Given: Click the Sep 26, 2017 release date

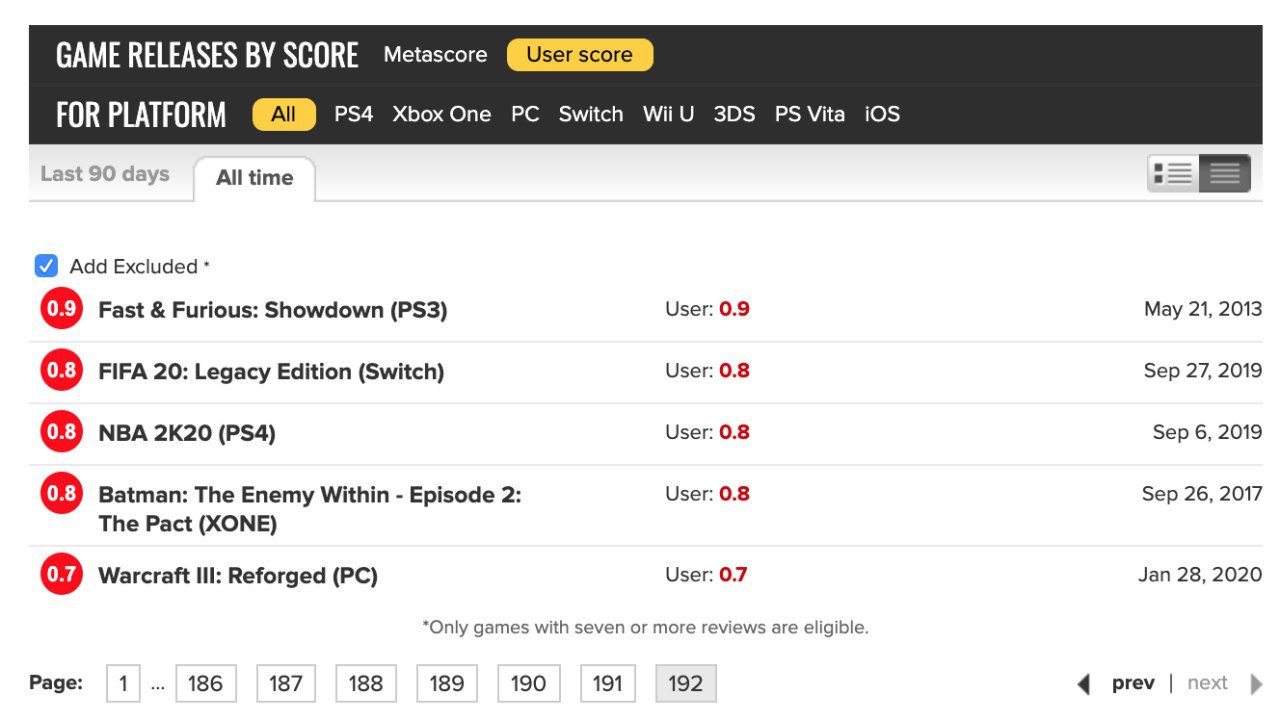Looking at the screenshot, I should (1202, 494).
